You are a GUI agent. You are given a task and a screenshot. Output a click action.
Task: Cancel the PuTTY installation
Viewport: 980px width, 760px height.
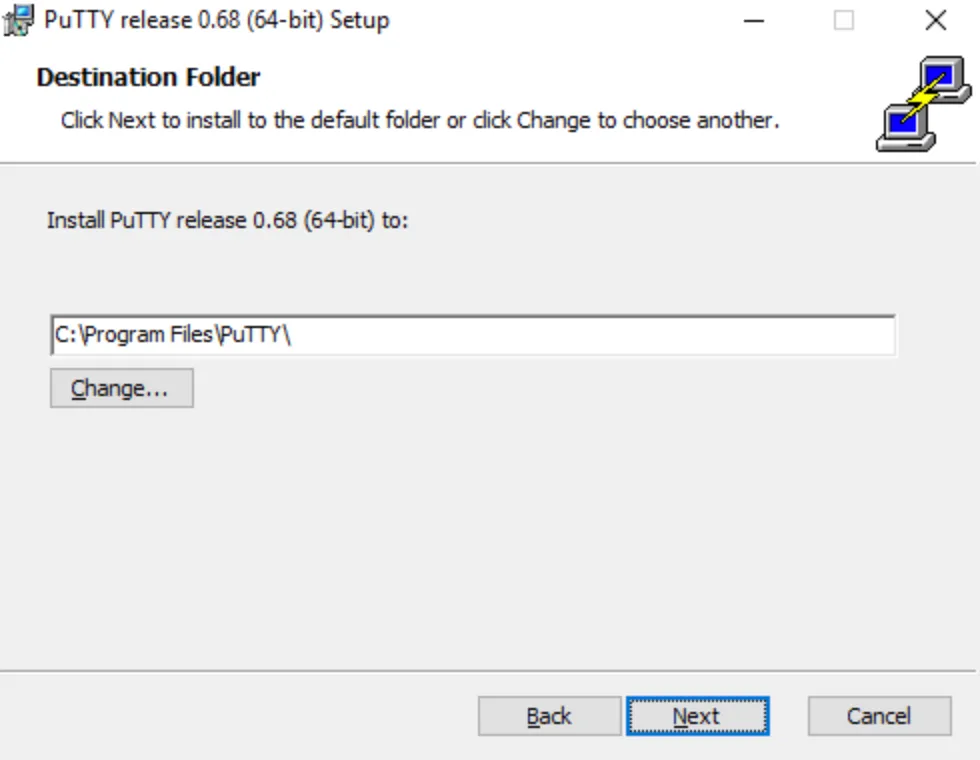879,716
